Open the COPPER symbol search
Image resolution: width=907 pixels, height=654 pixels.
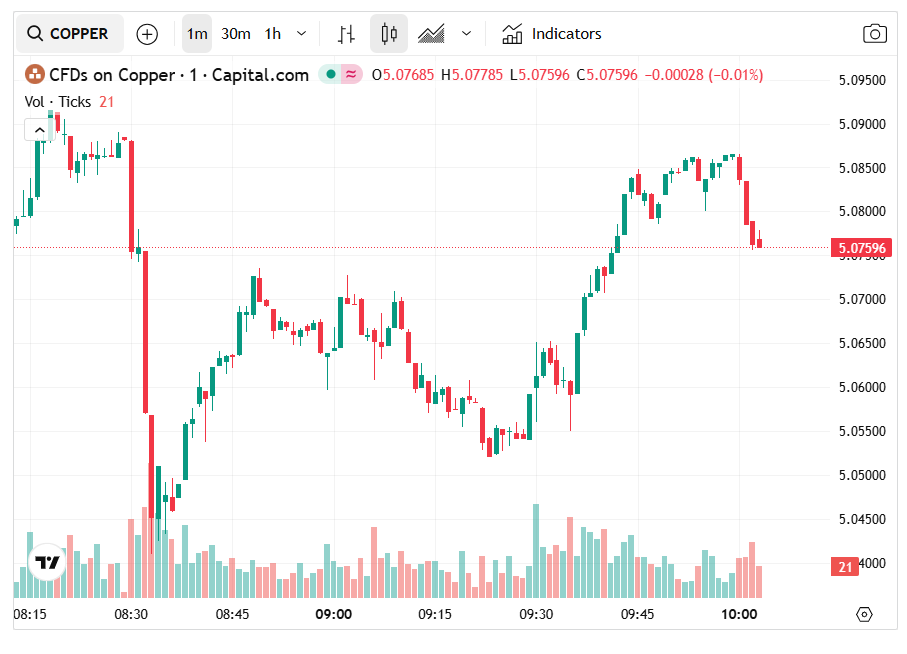tap(68, 34)
